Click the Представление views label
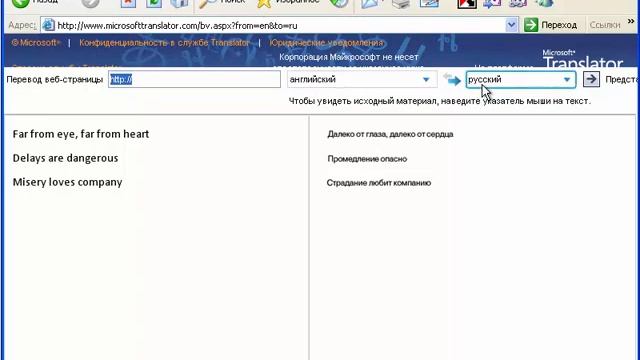The width and height of the screenshot is (640, 360). (x=622, y=79)
